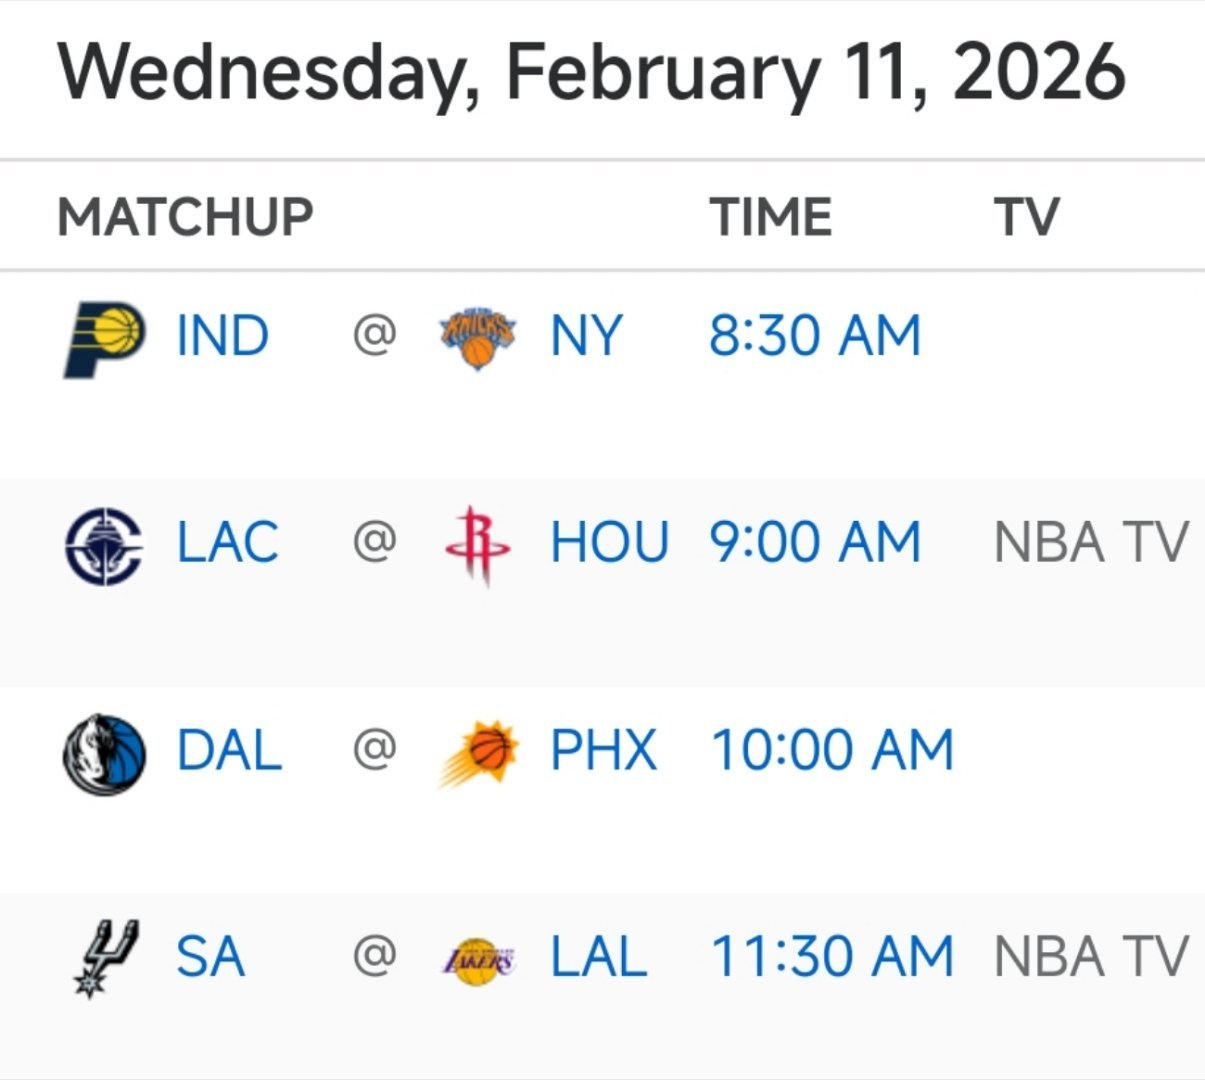Click the Phoenix Suns logo

click(x=479, y=753)
